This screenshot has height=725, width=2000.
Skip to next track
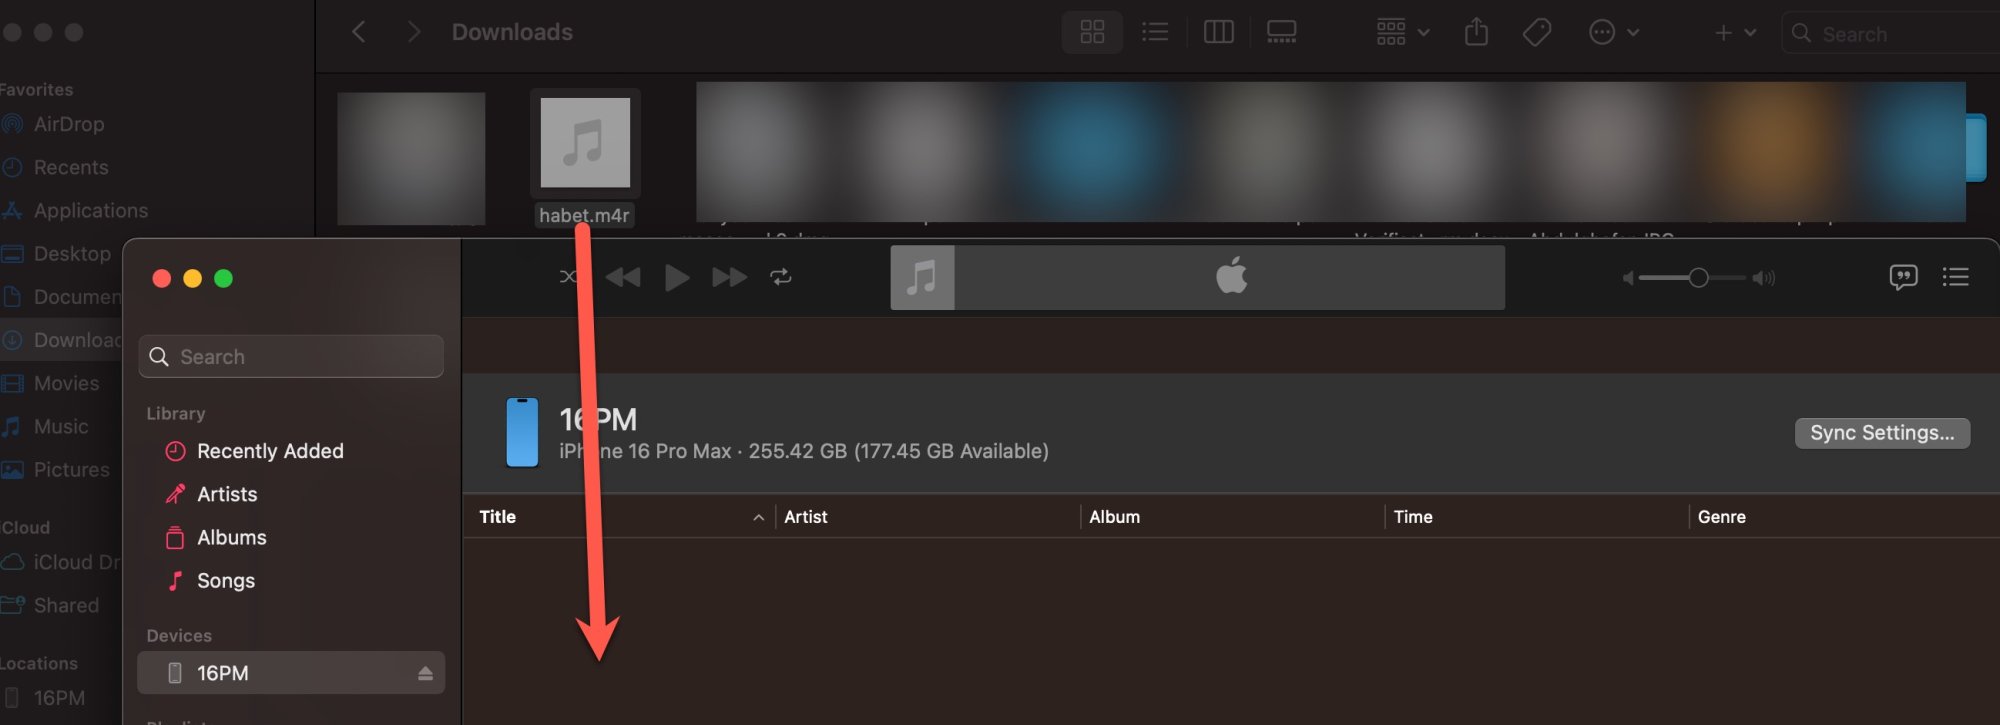point(729,277)
